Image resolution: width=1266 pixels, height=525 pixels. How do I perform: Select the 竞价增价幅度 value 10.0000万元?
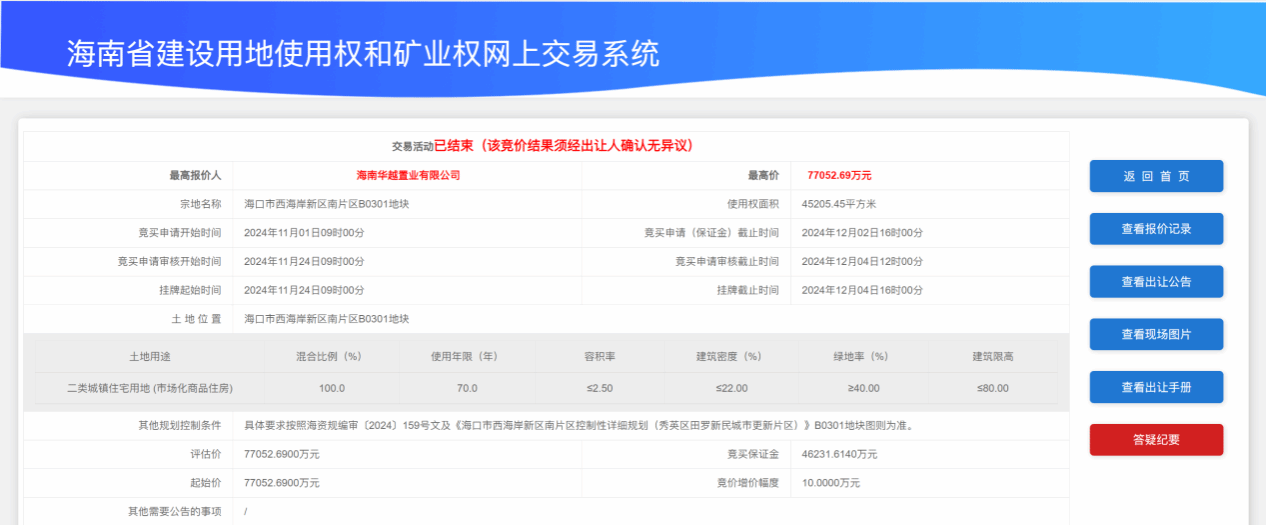(x=830, y=483)
